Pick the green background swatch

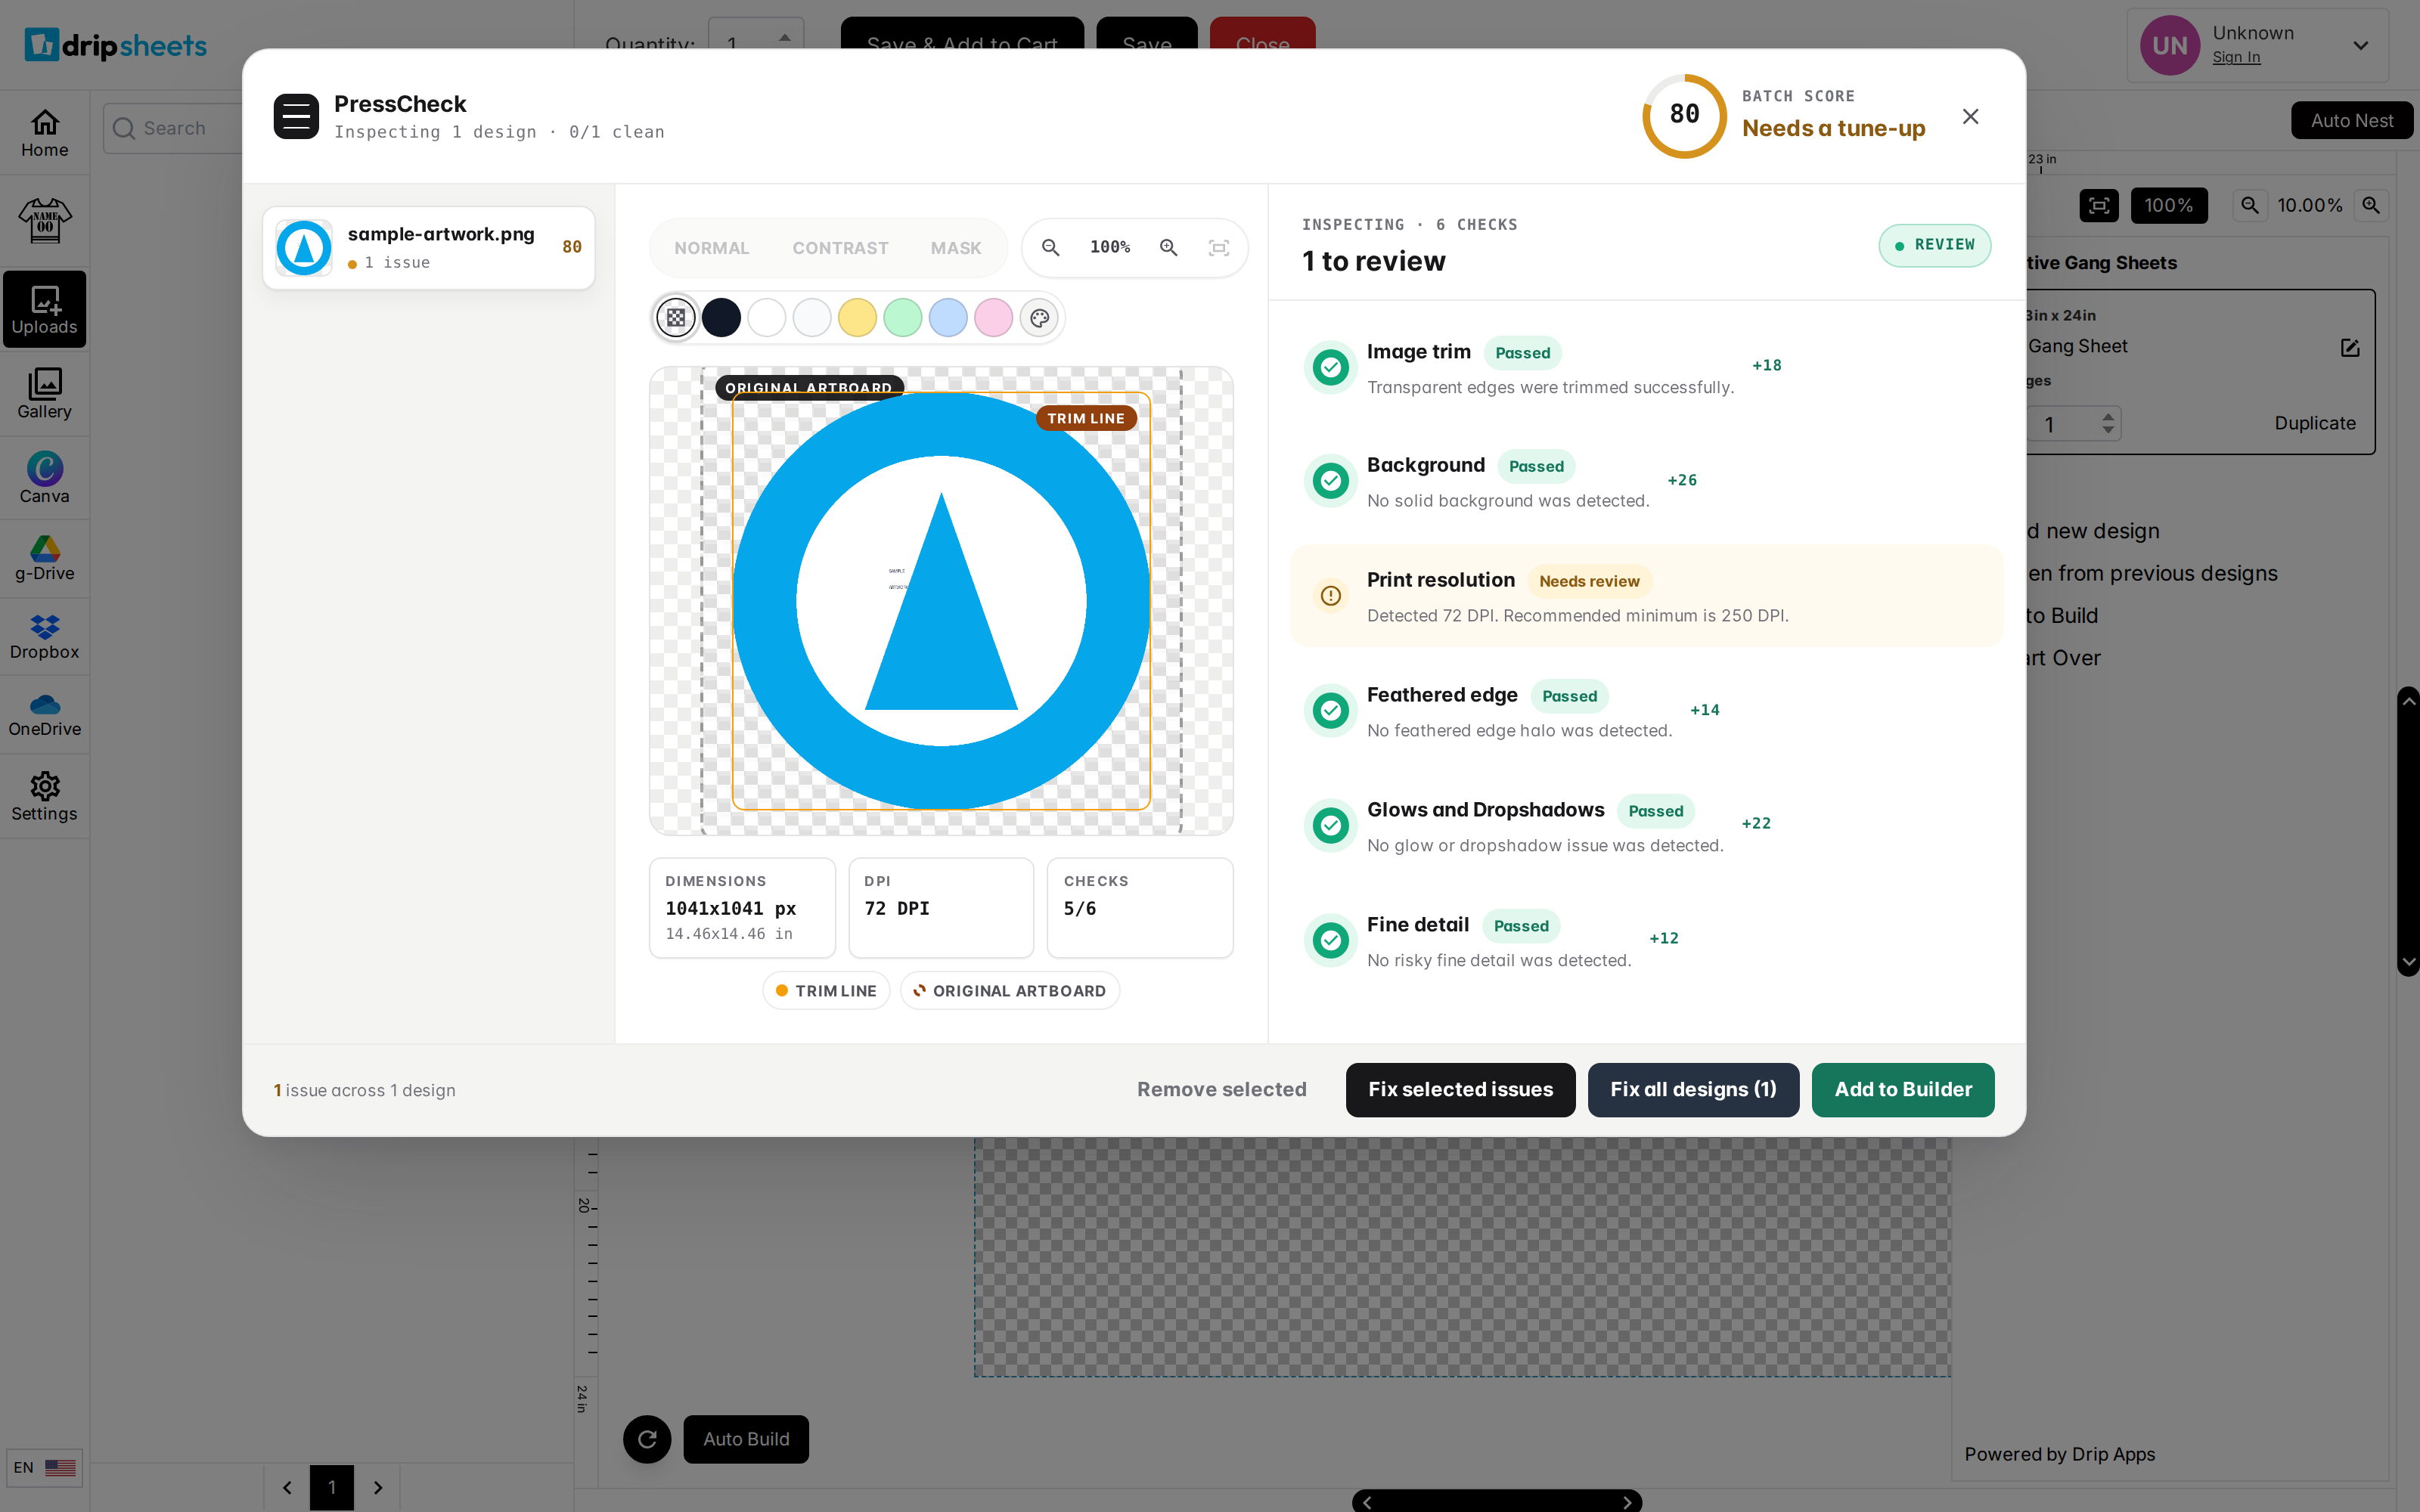click(903, 318)
